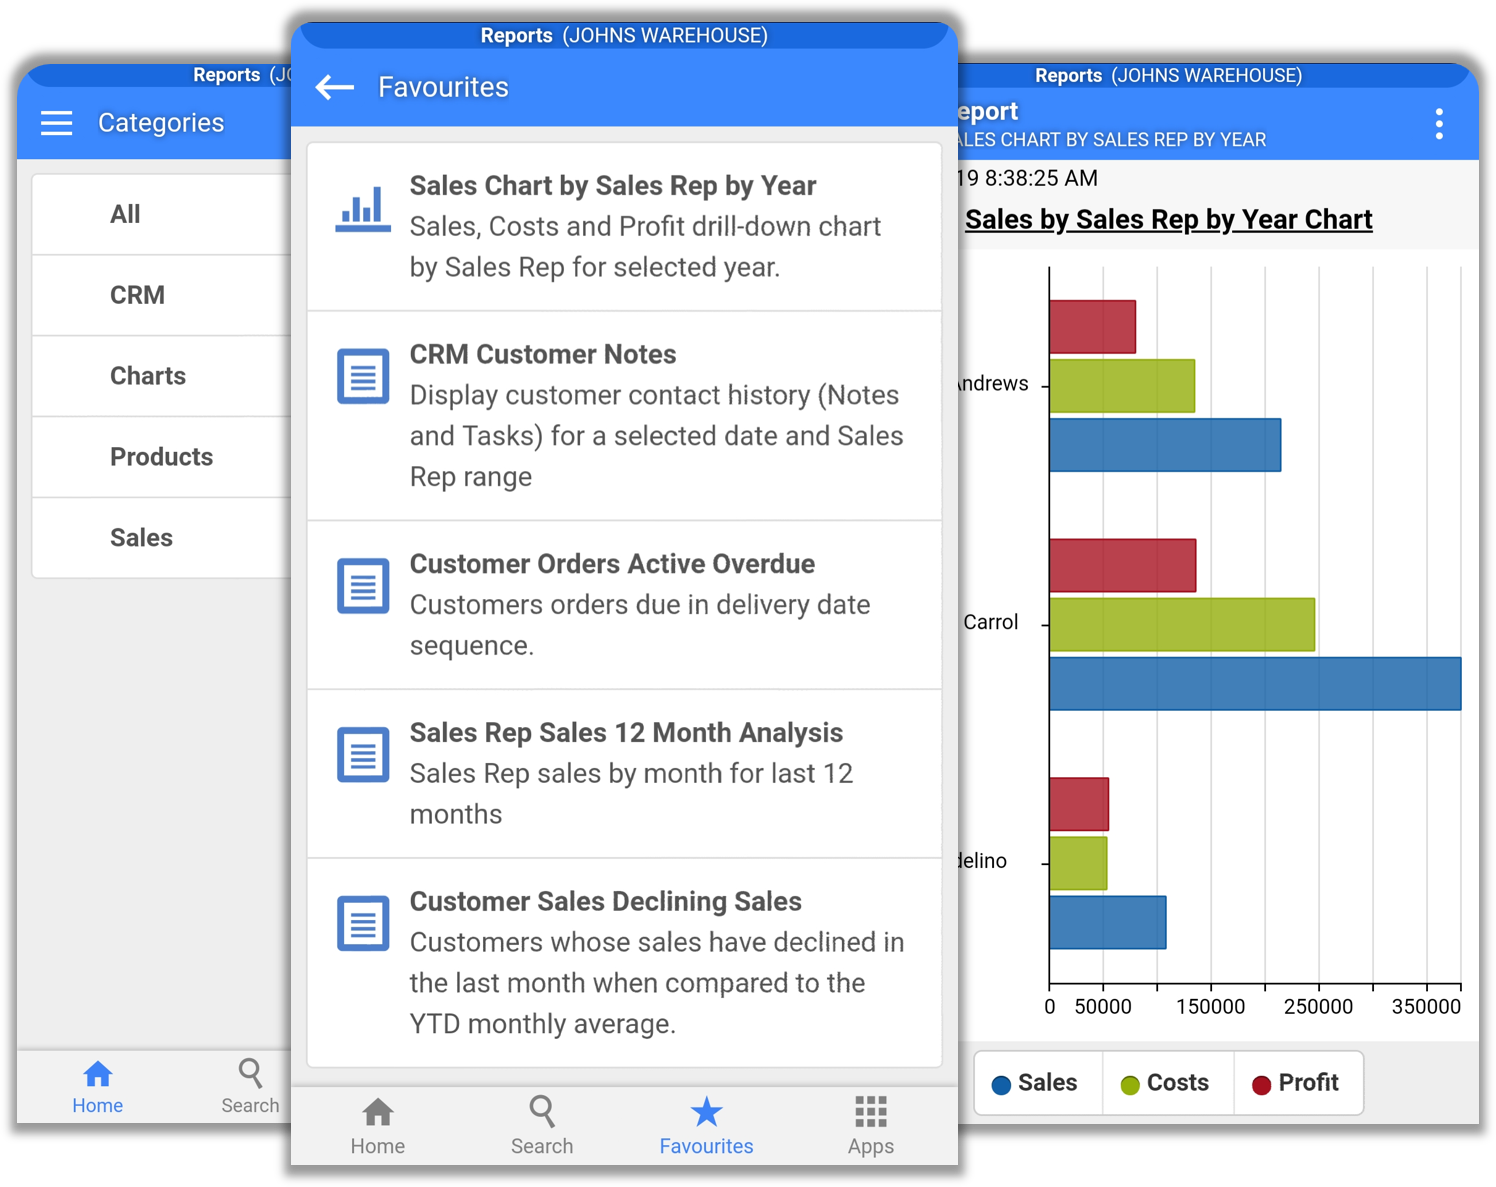Toggle the Costs series in chart legend
The image size is (1496, 1187).
[1166, 1083]
